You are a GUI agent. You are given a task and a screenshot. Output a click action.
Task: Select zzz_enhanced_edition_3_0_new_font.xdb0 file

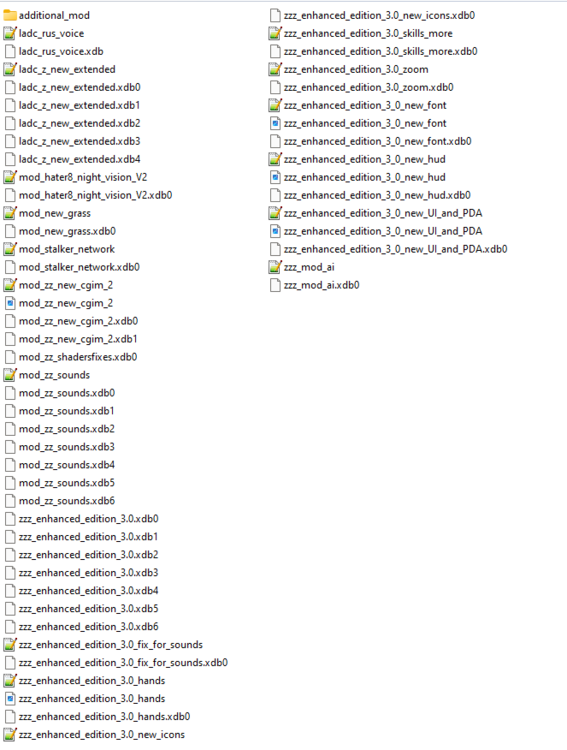371,142
